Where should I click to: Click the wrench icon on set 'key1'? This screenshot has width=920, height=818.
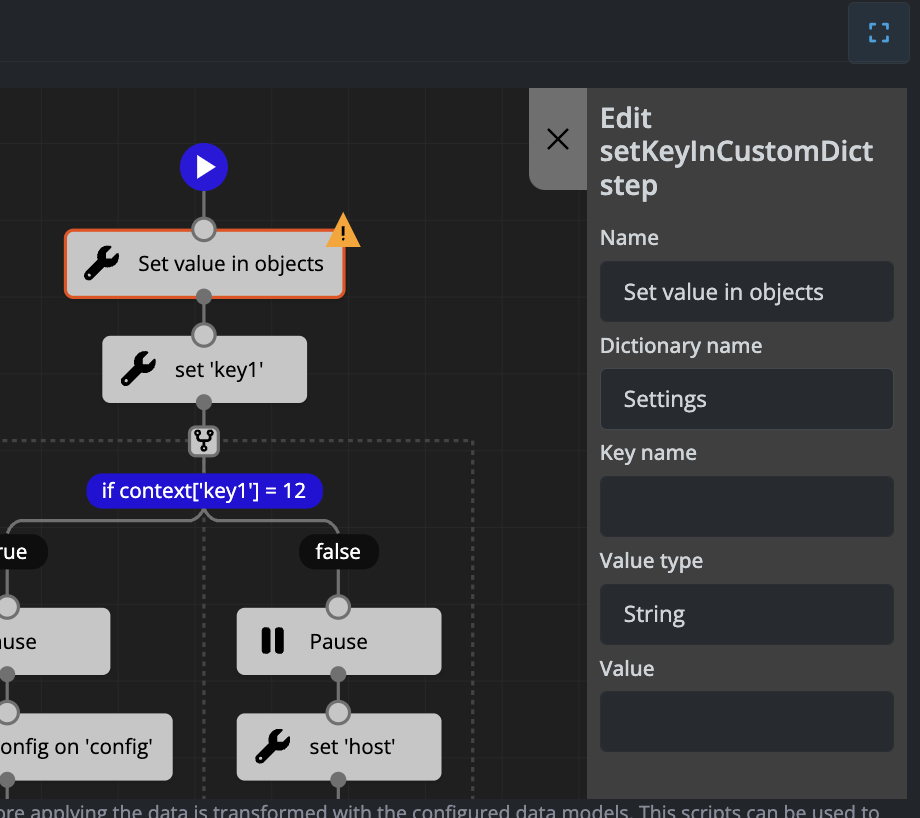coord(138,369)
